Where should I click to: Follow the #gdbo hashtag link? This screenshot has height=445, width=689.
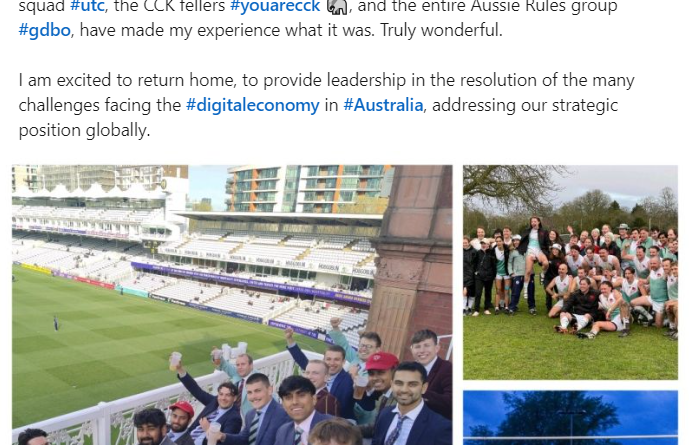click(44, 30)
